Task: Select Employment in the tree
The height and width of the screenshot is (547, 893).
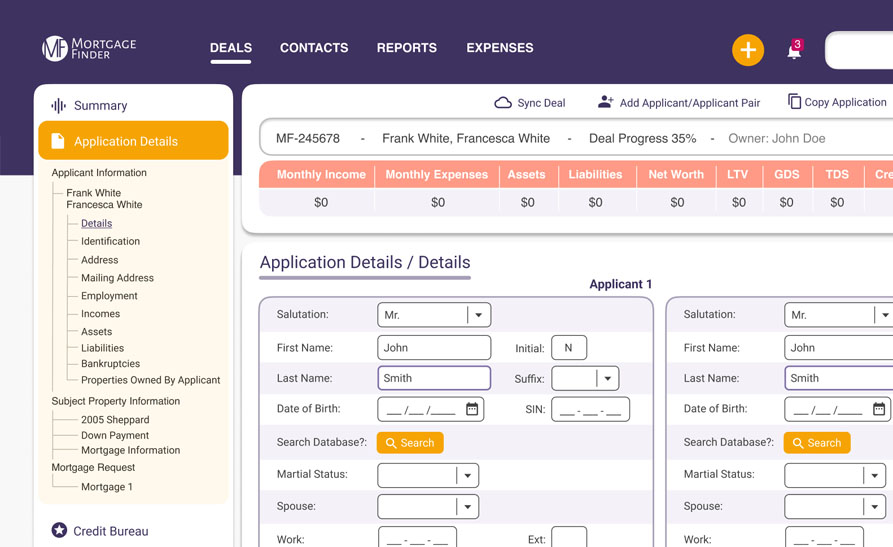Action: point(109,296)
